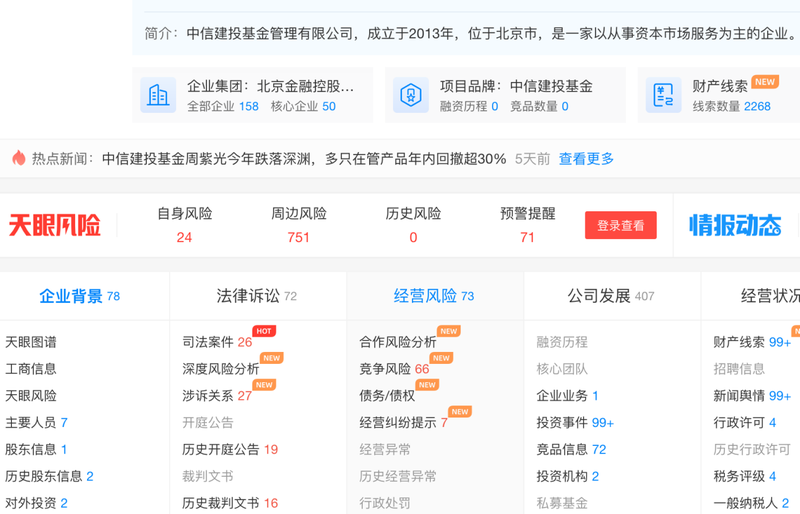This screenshot has height=514, width=800.
Task: Click 开庭公告 greyed item
Action: coord(208,422)
